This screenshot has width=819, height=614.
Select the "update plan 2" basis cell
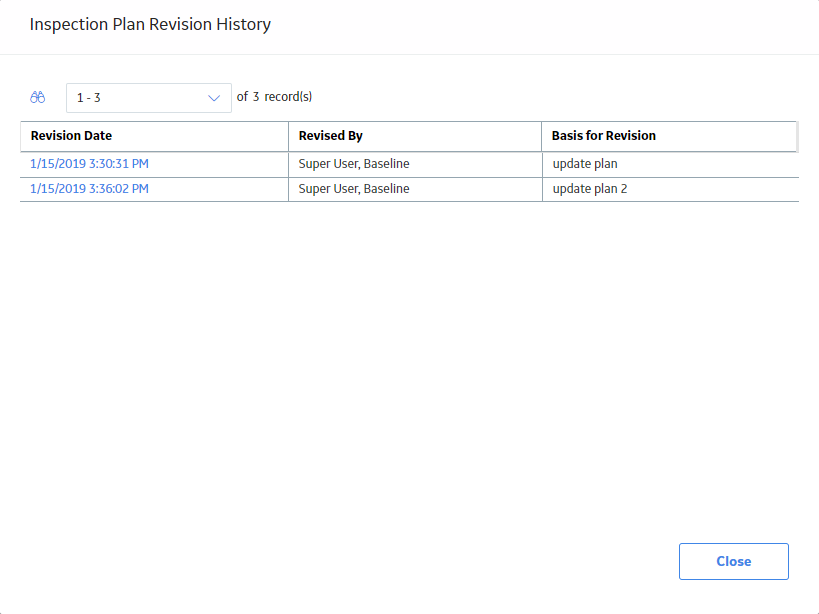coord(671,190)
